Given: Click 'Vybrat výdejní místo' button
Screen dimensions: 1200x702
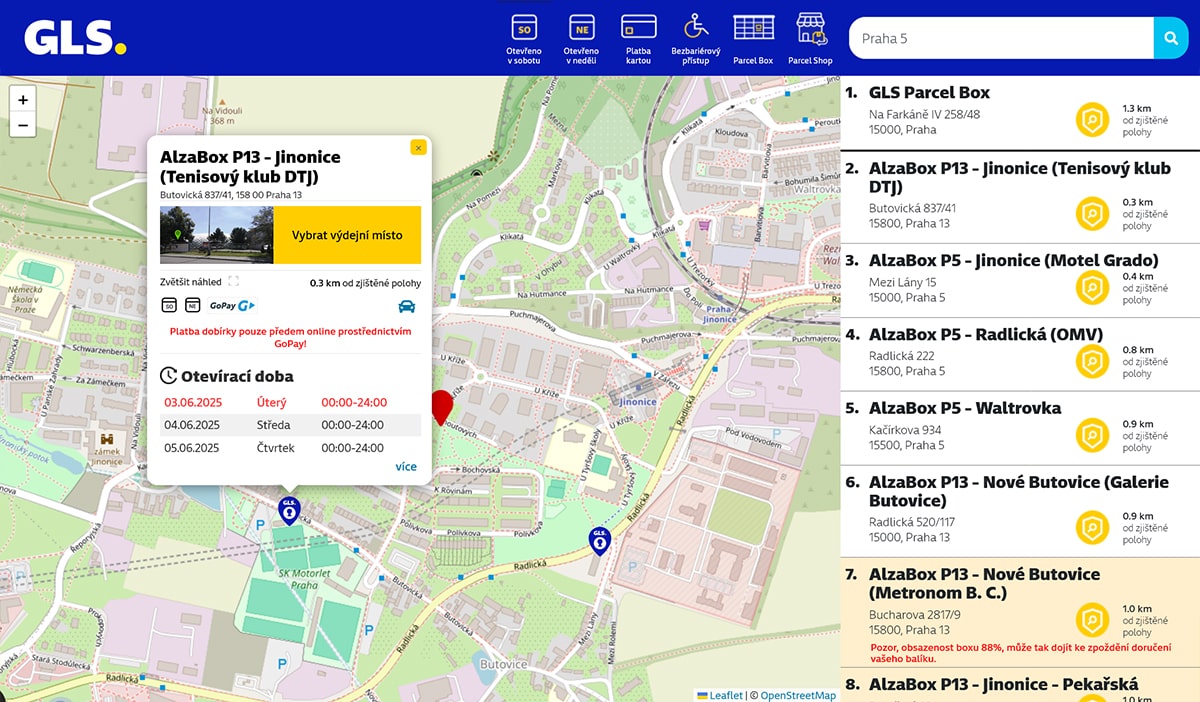Looking at the screenshot, I should point(347,235).
